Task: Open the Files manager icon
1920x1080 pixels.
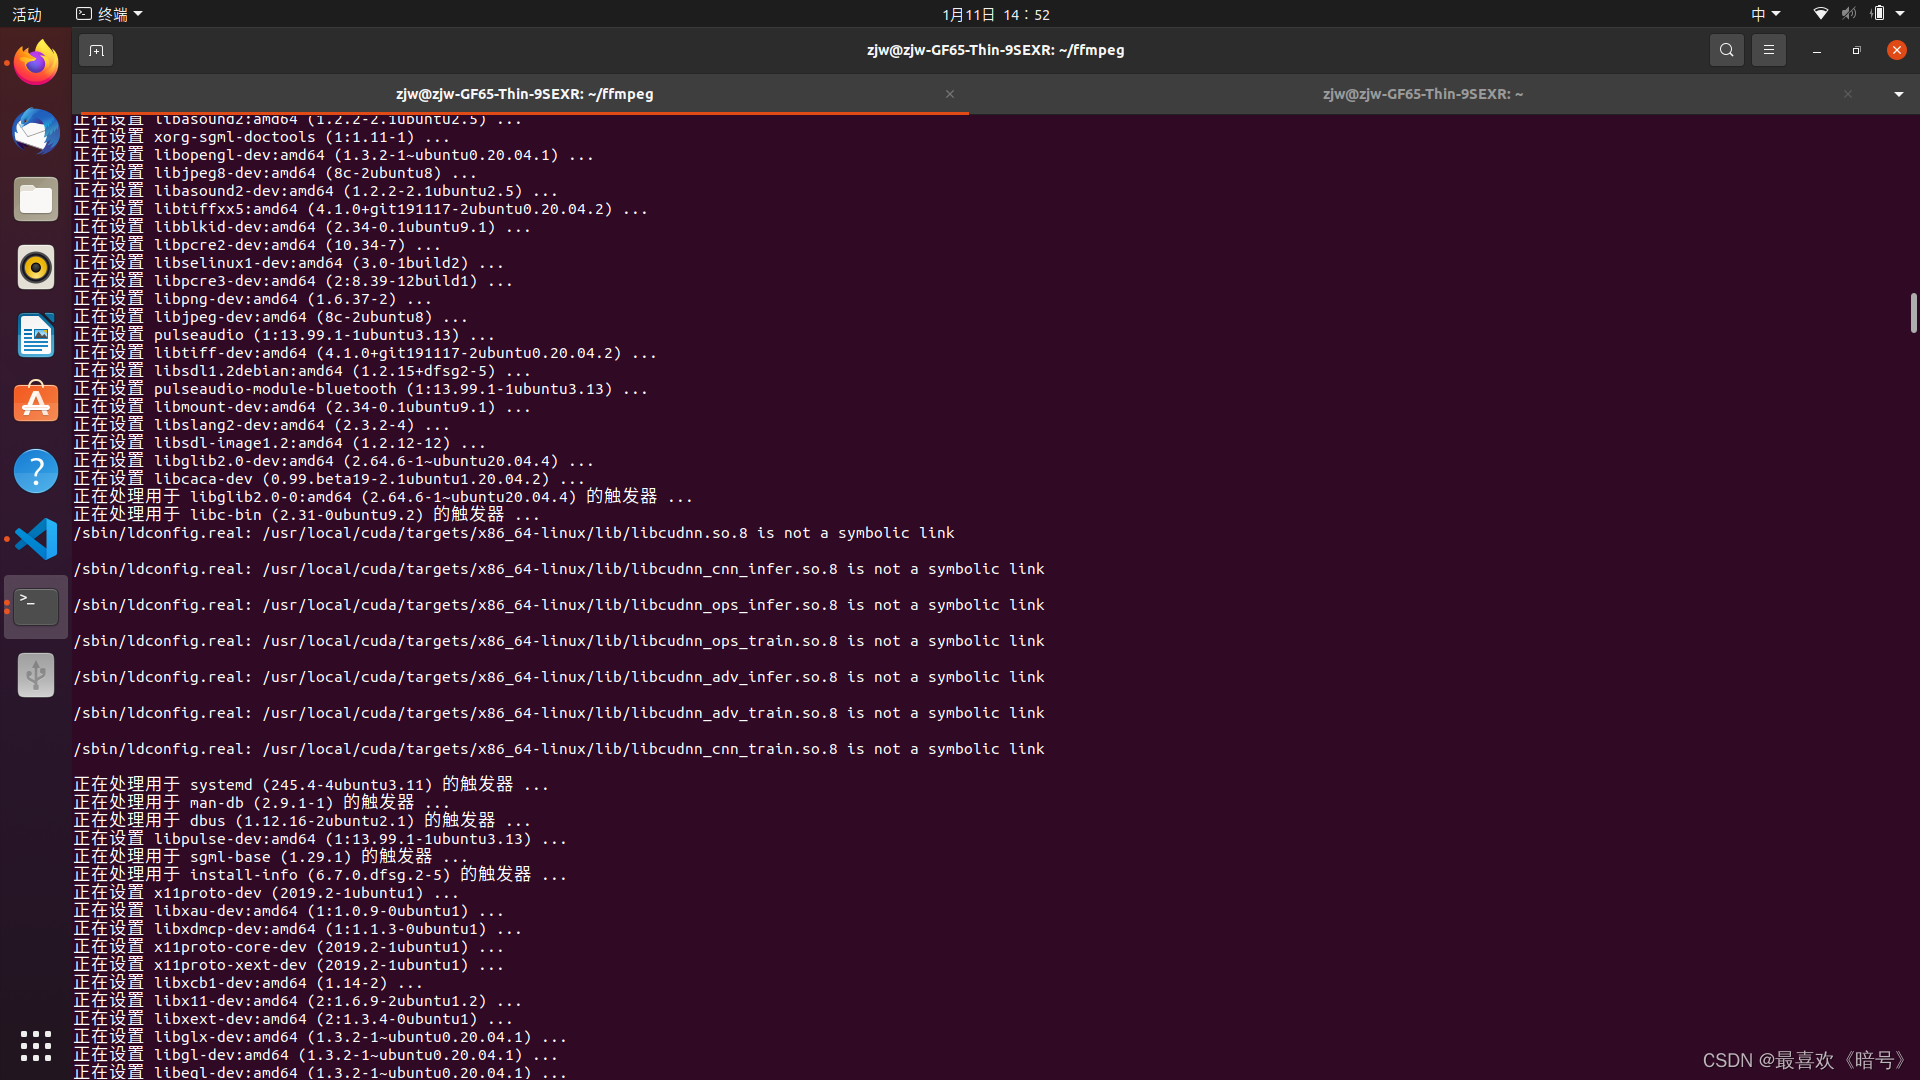Action: [x=36, y=199]
